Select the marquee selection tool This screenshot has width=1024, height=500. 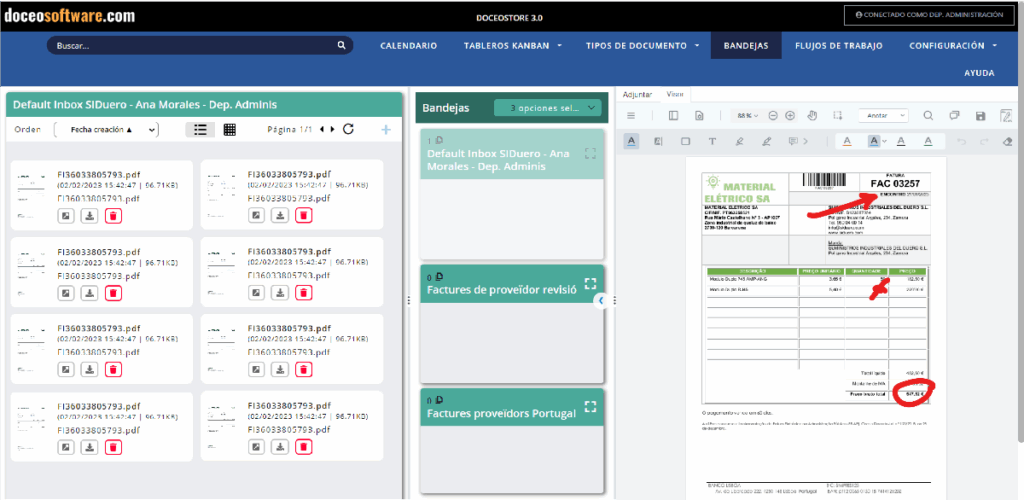pos(837,116)
